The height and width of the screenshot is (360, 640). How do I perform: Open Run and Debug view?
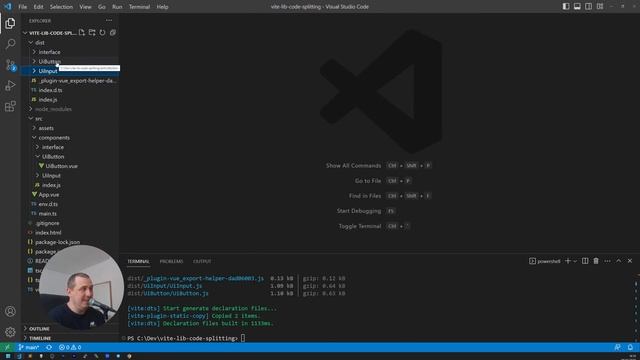(10, 85)
